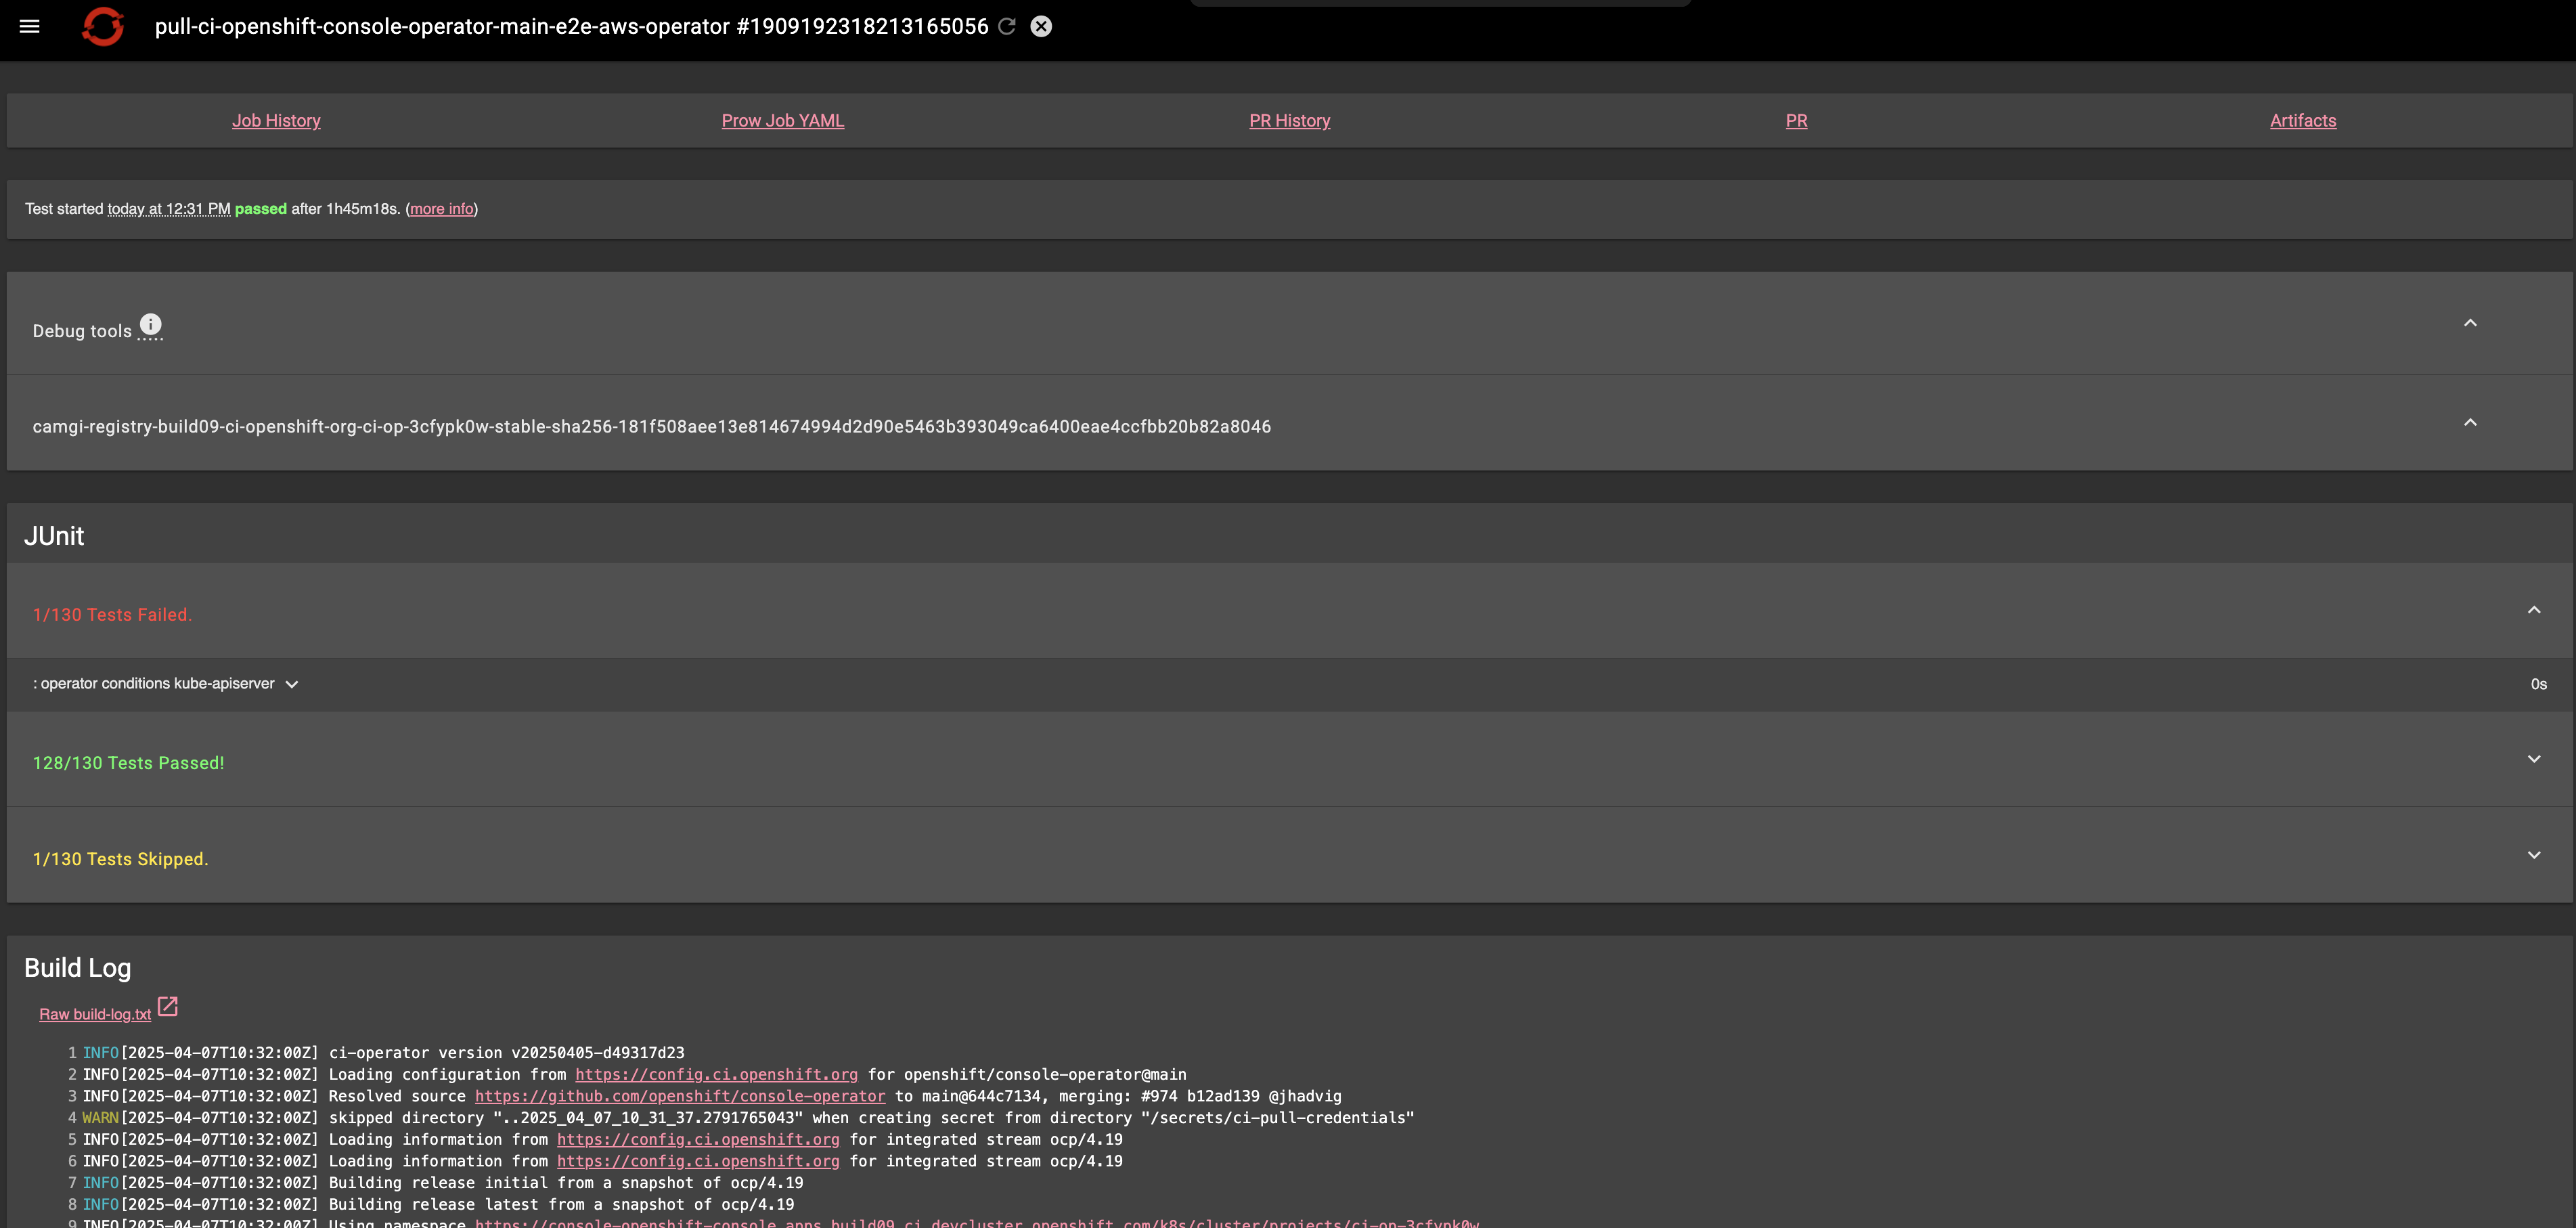The image size is (2576, 1228).
Task: Click the Prow red logo icon
Action: click(103, 27)
